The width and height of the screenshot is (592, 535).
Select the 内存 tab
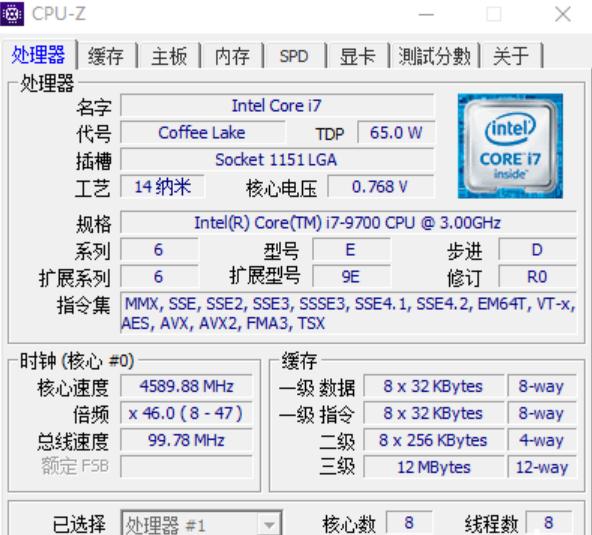pyautogui.click(x=232, y=56)
